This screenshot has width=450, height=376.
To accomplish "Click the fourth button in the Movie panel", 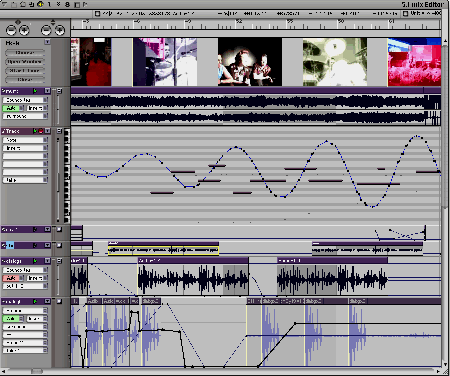I will (x=25, y=80).
